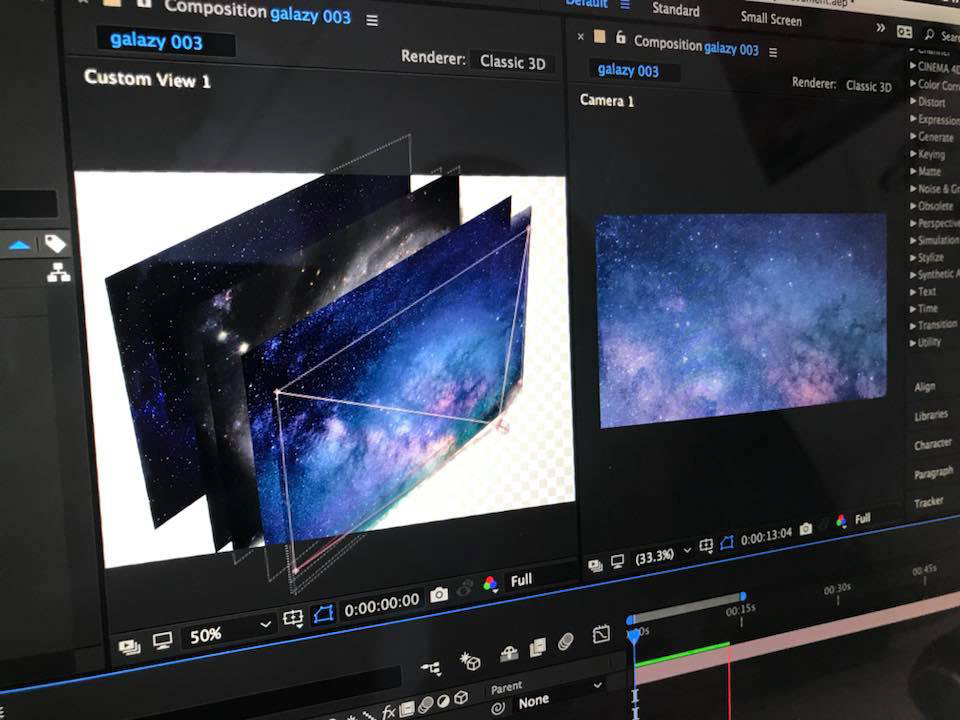
Task: Toggle mask and shape path visibility in Custom View 1
Action: 323,613
